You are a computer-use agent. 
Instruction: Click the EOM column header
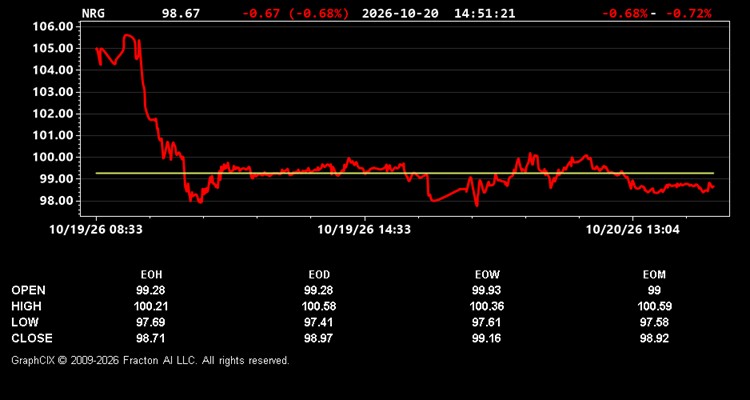coord(654,275)
